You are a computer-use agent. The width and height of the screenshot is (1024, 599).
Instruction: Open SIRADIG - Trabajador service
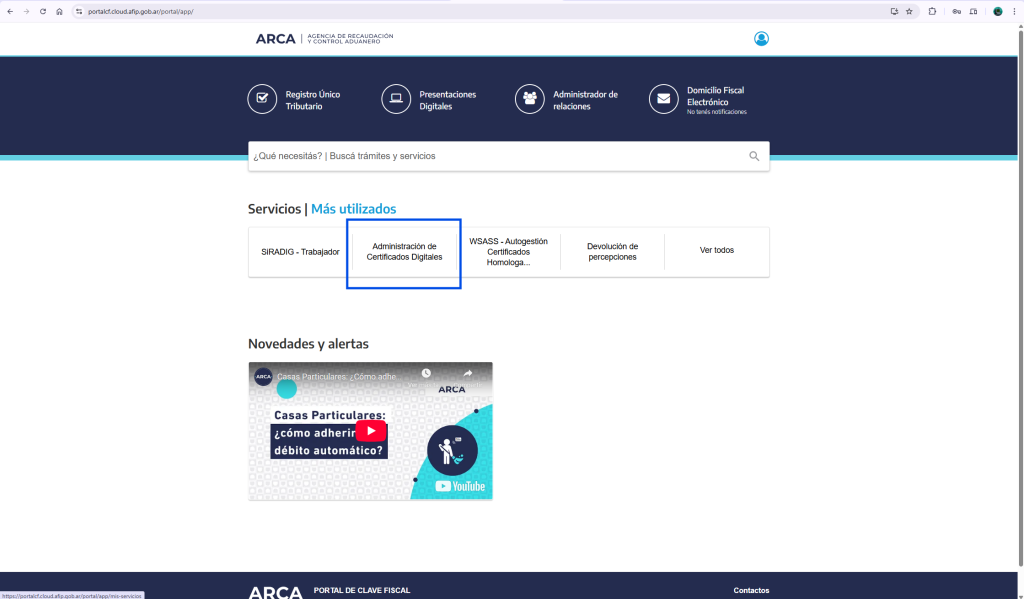(x=300, y=252)
